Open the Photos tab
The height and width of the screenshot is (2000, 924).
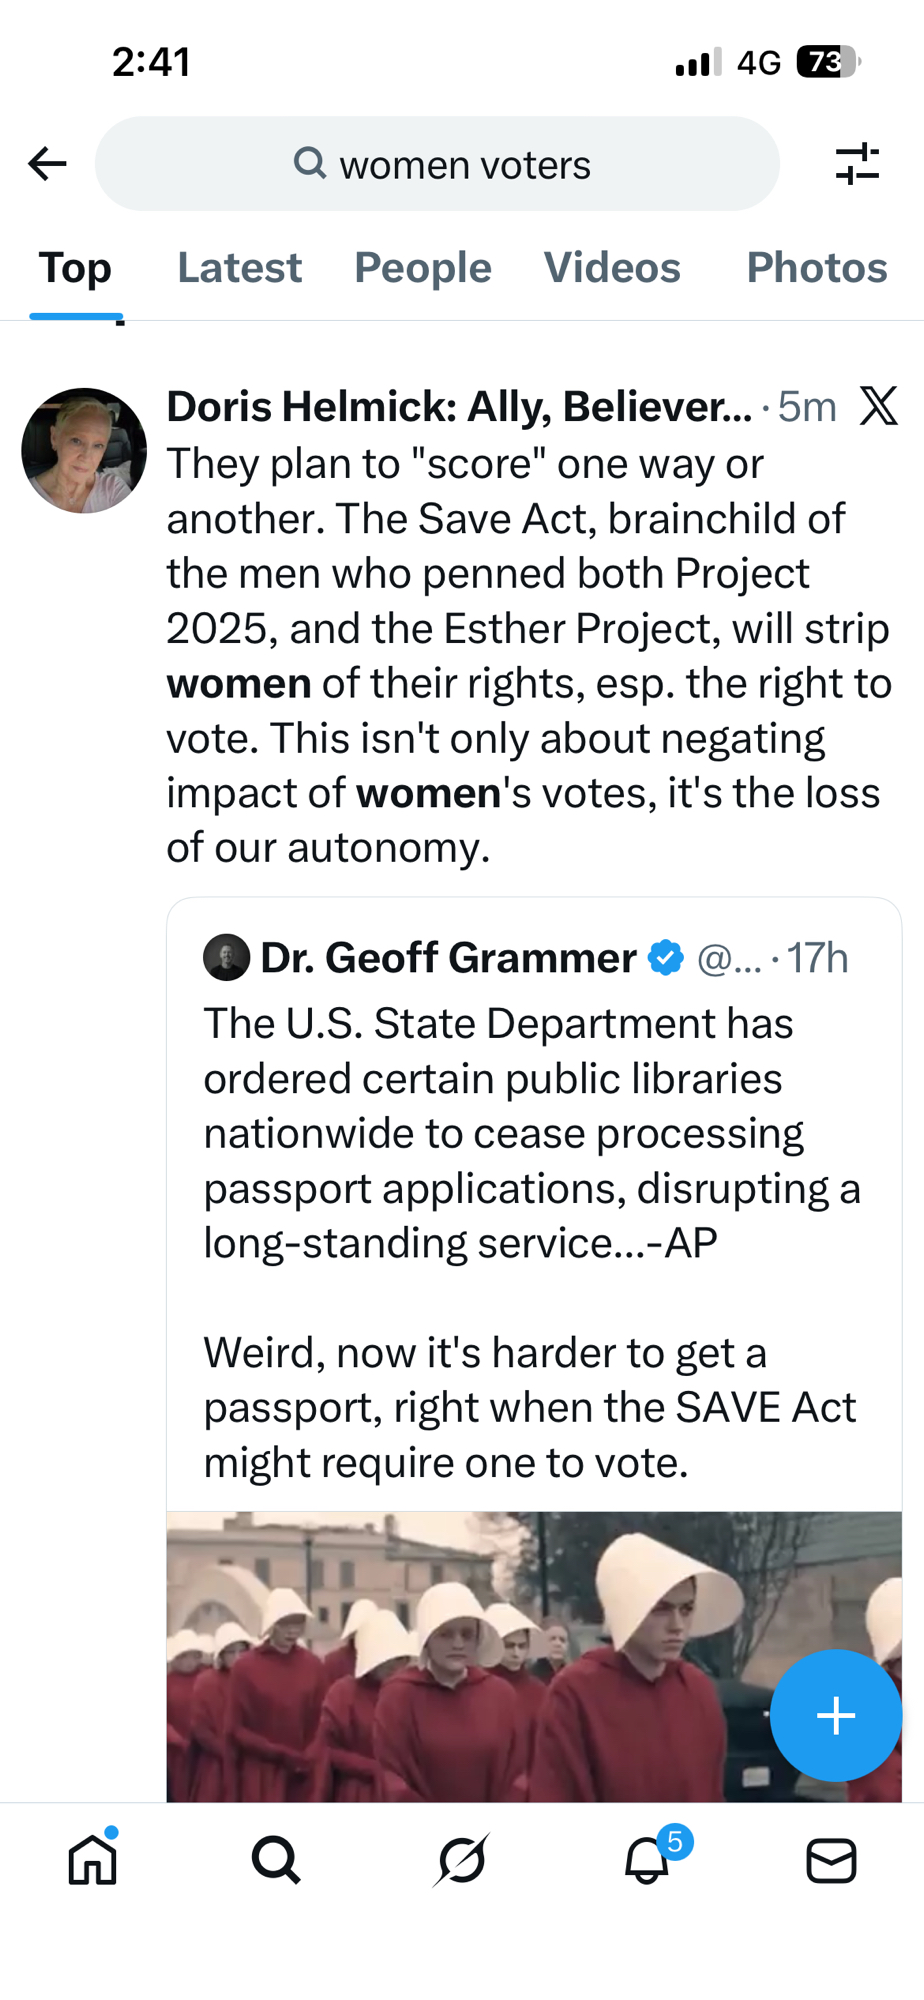[816, 268]
